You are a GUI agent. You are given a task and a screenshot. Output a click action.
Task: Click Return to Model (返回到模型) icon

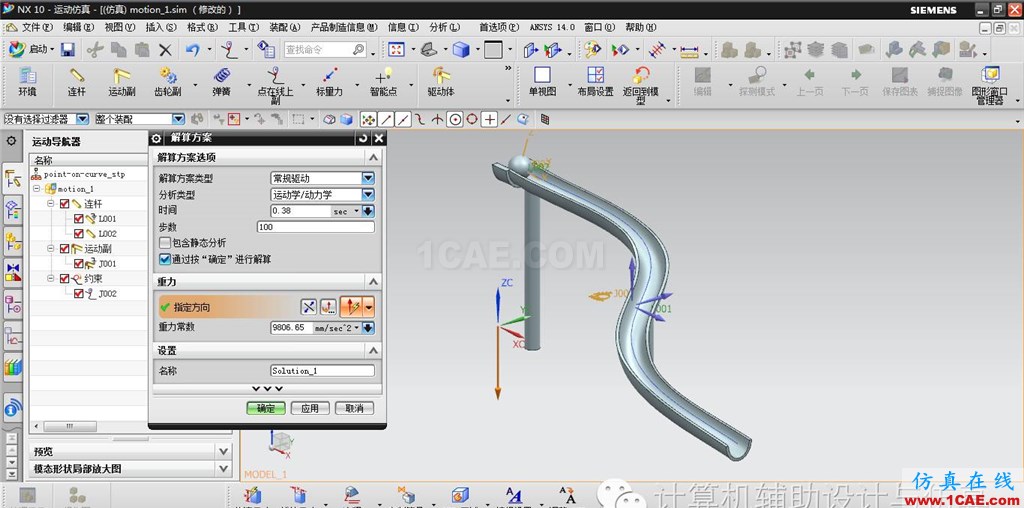click(641, 86)
